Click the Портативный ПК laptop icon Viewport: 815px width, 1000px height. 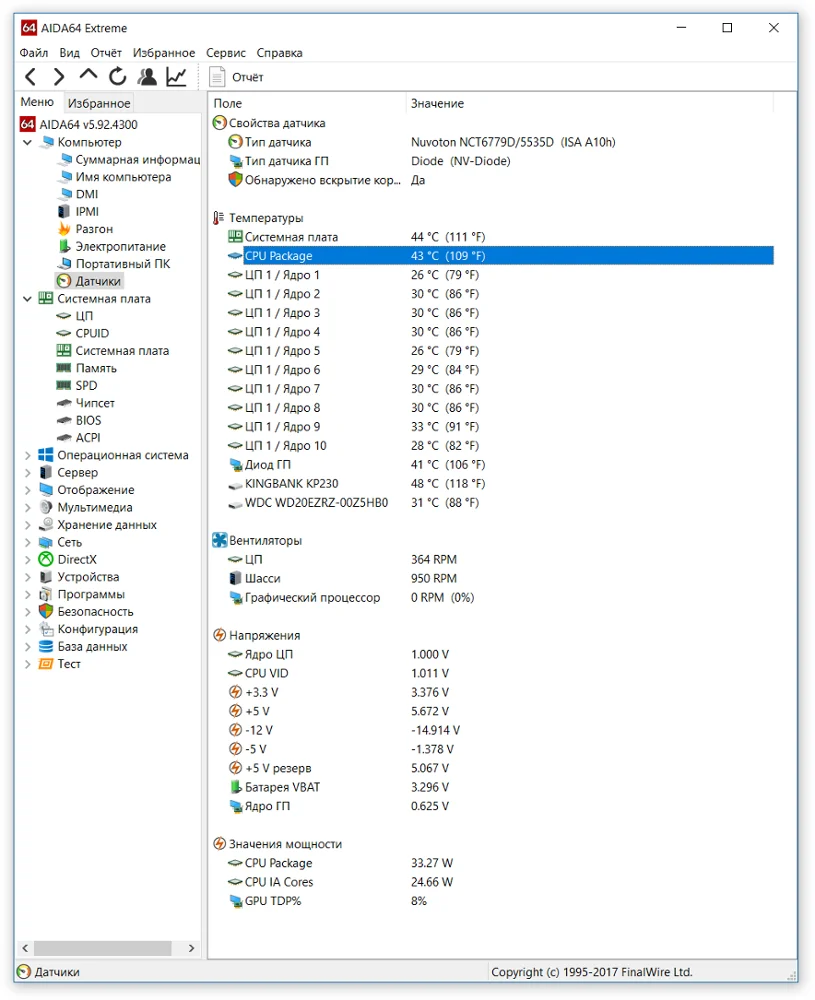pos(64,263)
